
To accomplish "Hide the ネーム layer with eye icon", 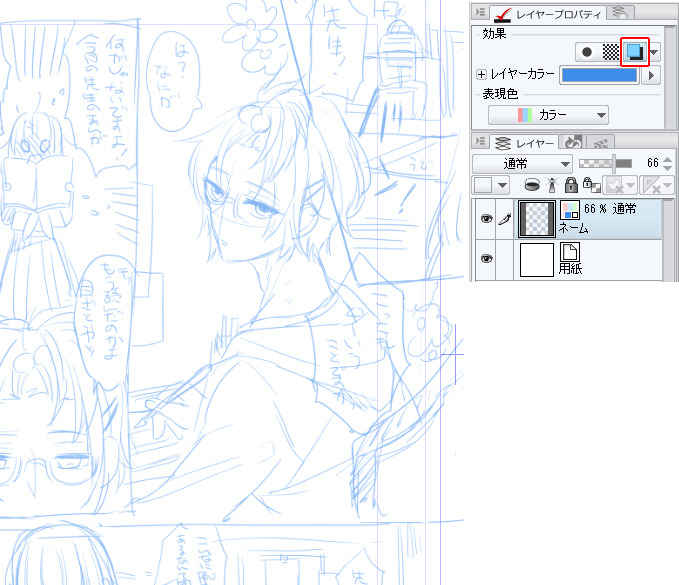I will coord(486,219).
